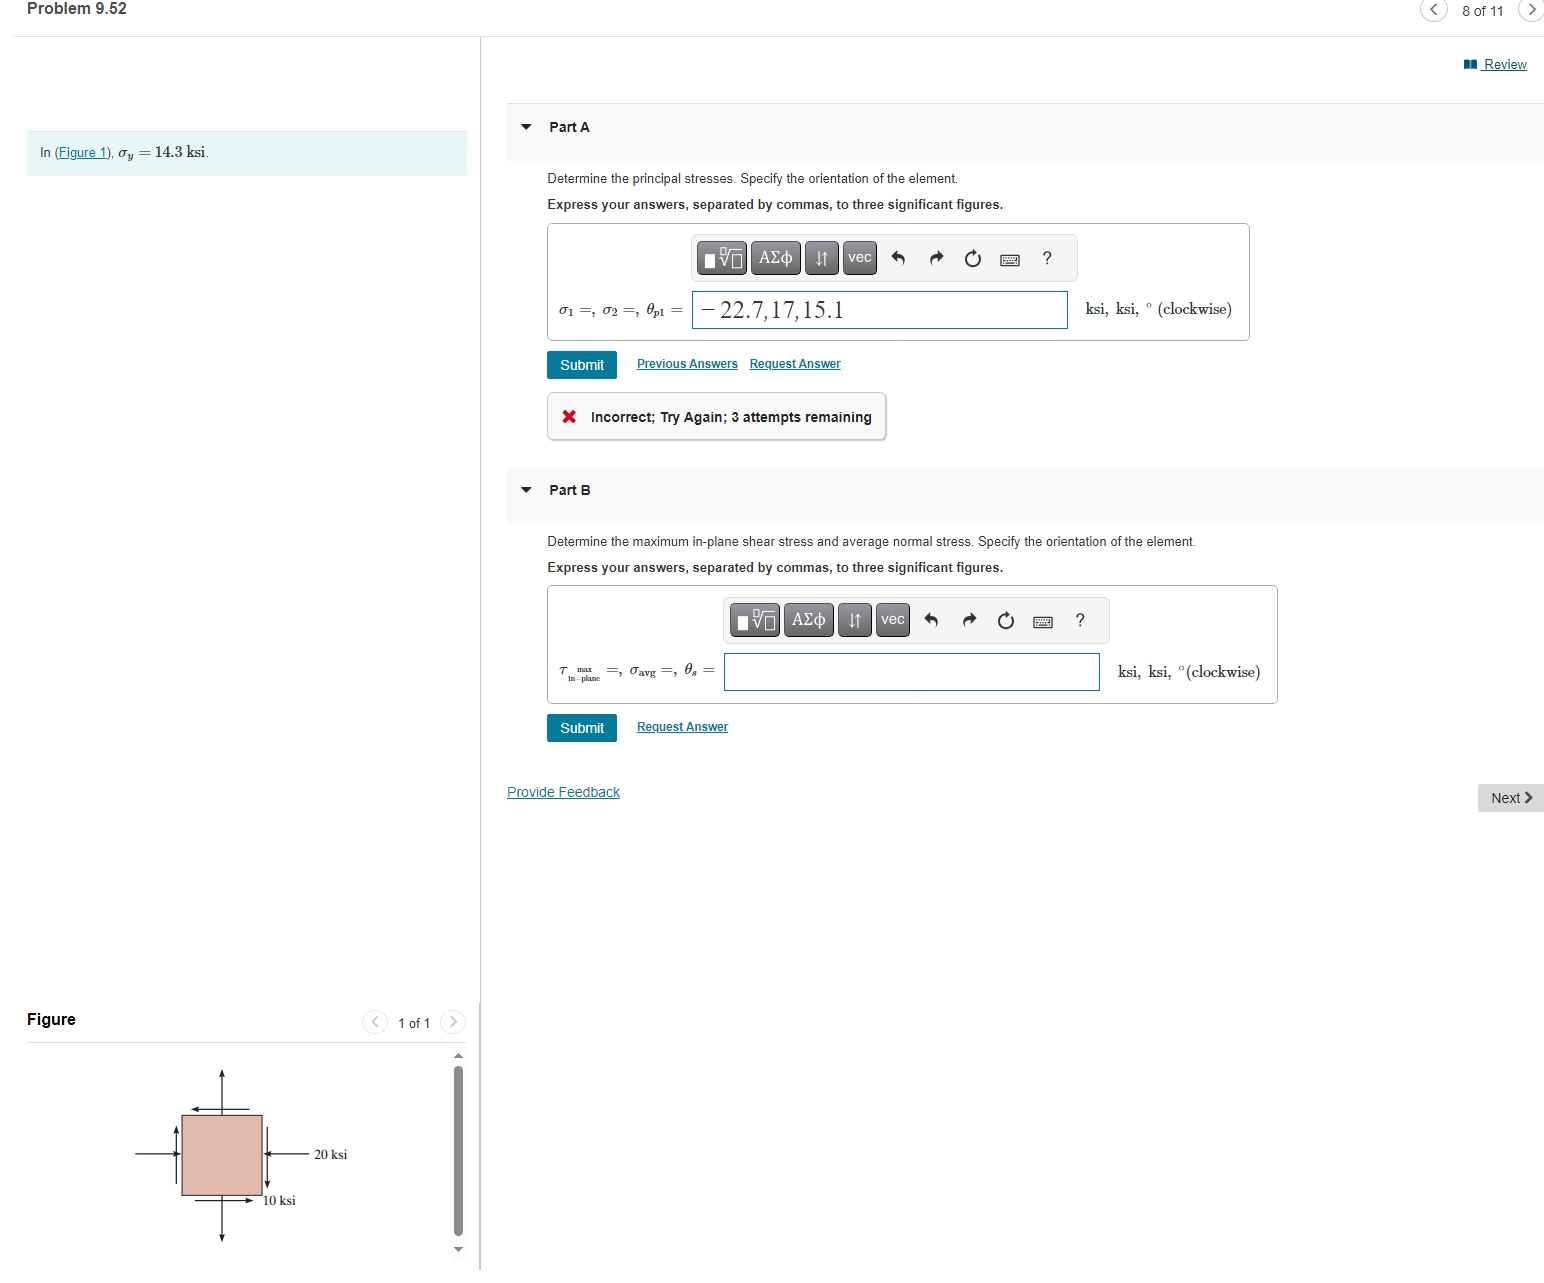The height and width of the screenshot is (1283, 1544).
Task: Go to next problem using the right arrow
Action: (1531, 11)
